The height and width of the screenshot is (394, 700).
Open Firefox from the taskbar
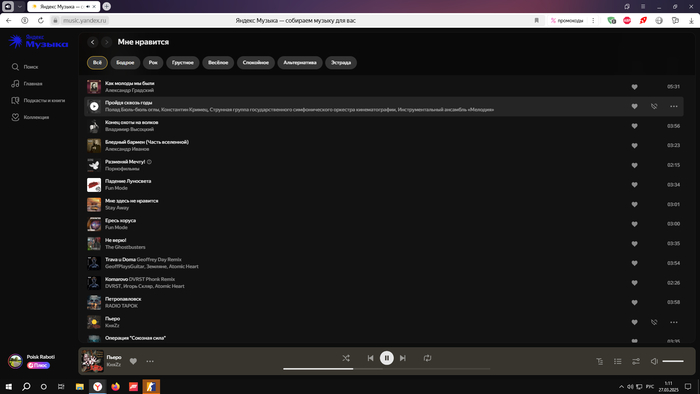(115, 386)
